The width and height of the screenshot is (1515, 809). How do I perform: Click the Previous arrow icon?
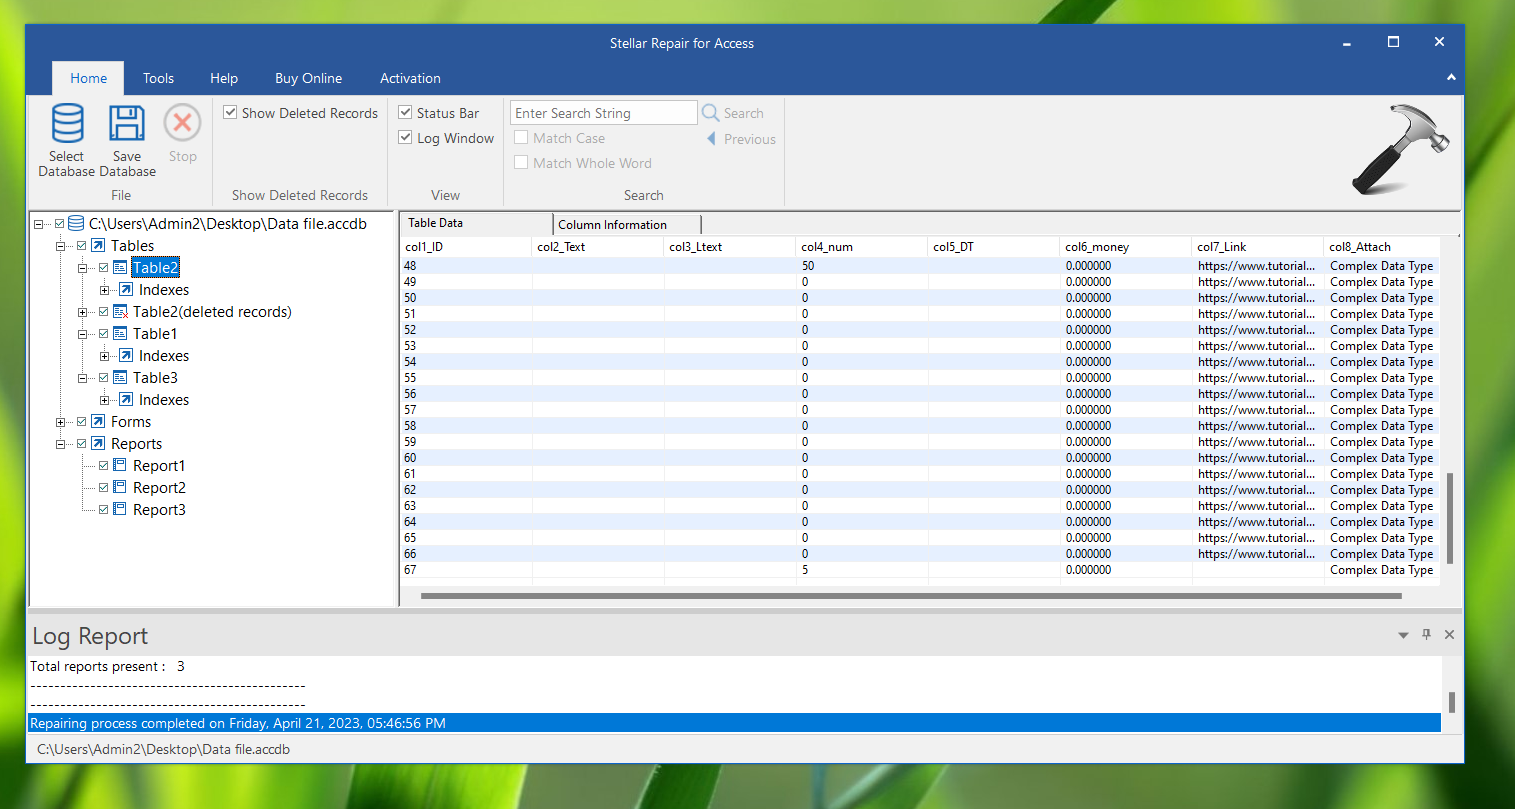[x=712, y=139]
